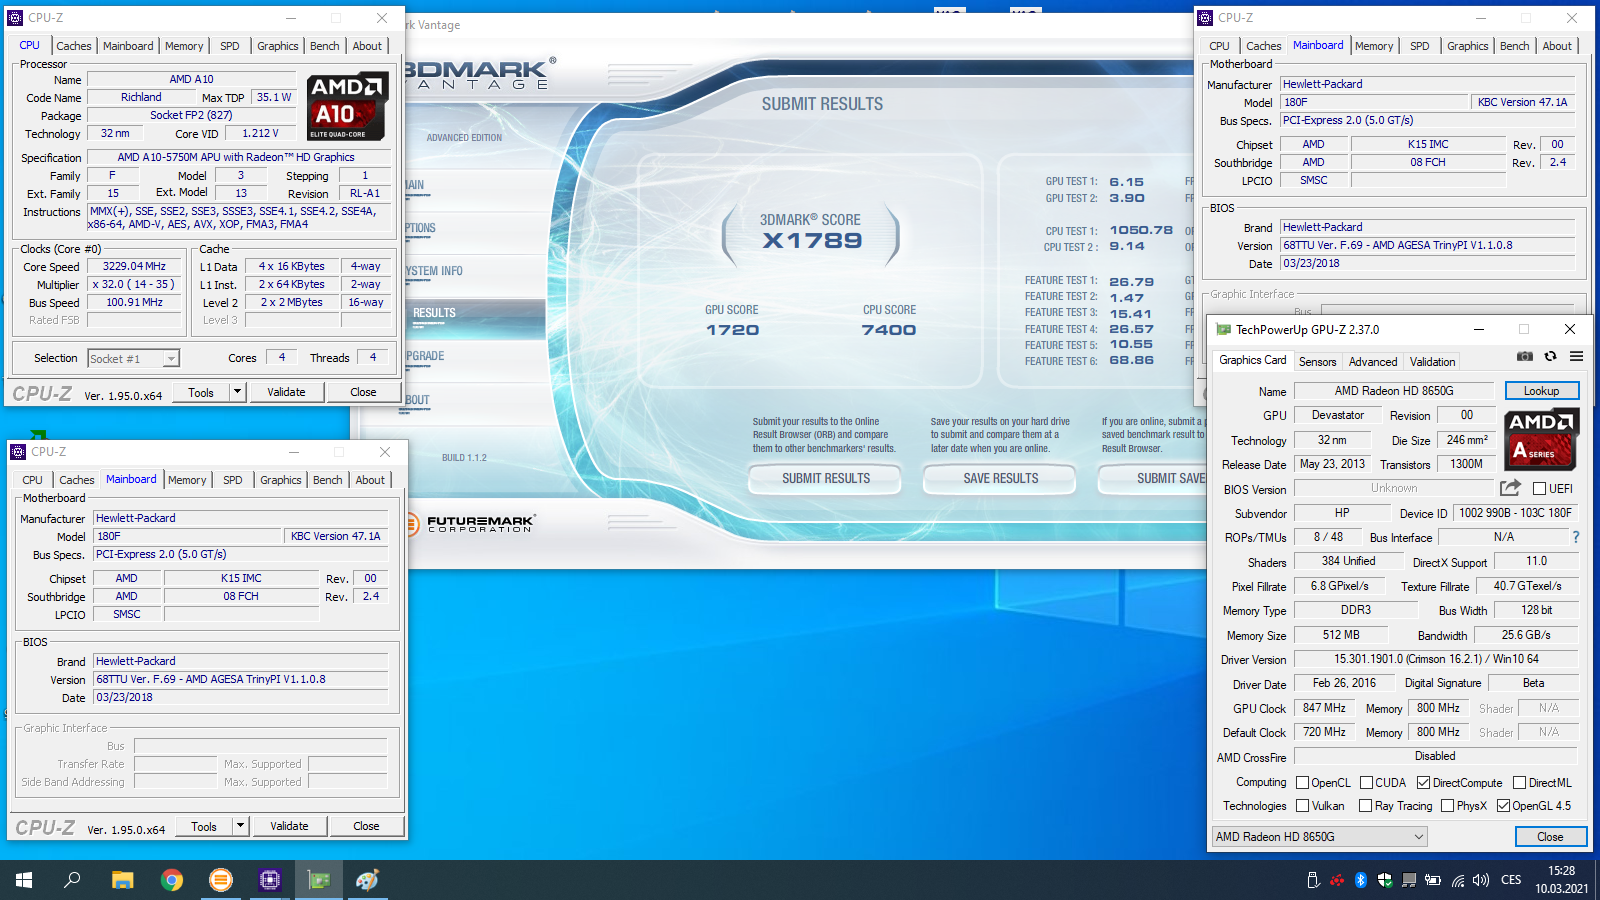Open the GPU-Z hamburger menu
The width and height of the screenshot is (1600, 900).
pyautogui.click(x=1576, y=356)
